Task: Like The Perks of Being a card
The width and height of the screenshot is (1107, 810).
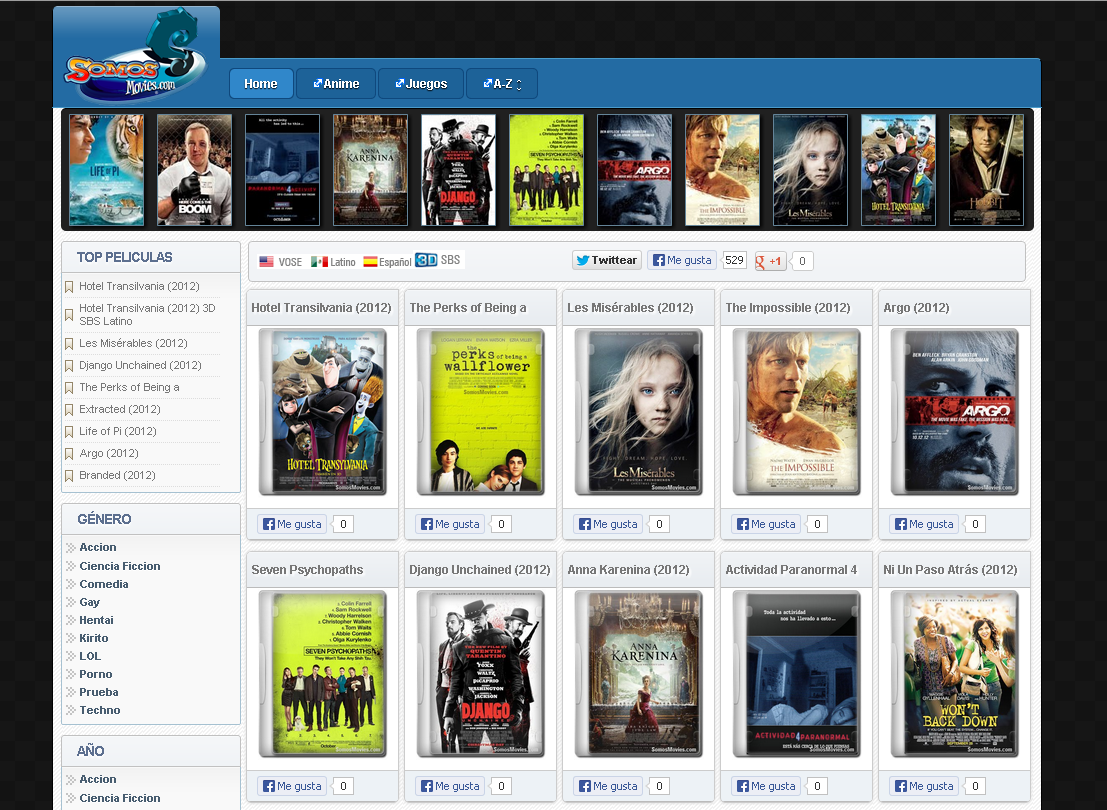Action: [x=450, y=524]
